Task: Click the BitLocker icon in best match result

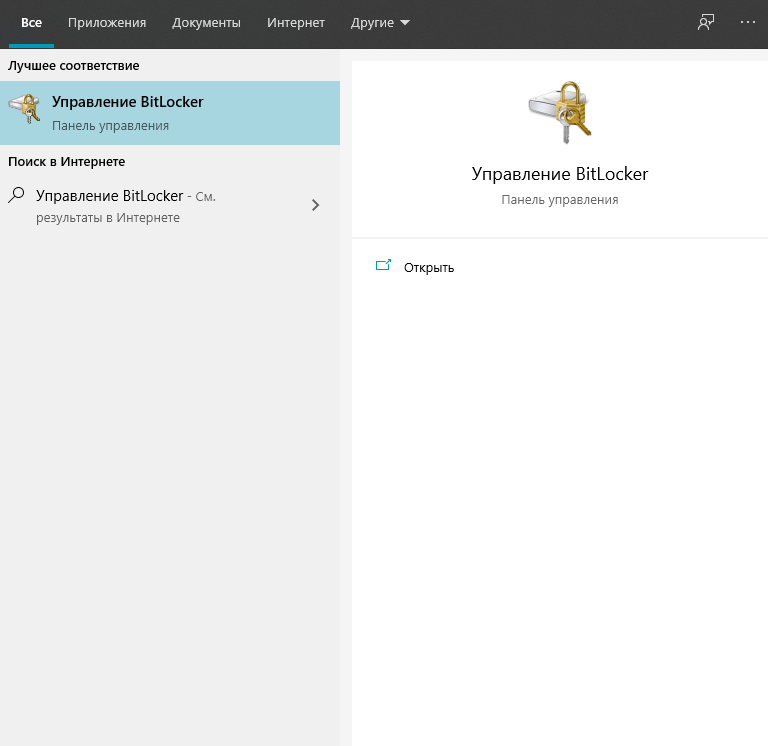Action: click(x=24, y=110)
